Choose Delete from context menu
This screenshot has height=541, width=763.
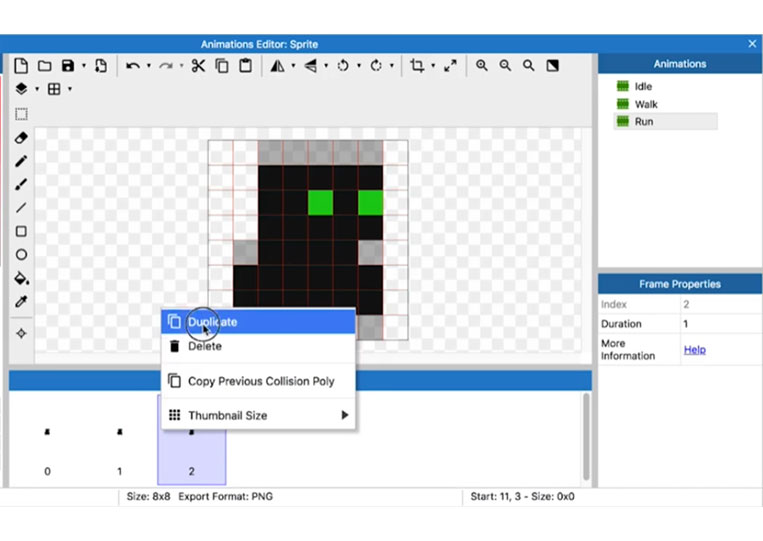tap(258, 346)
